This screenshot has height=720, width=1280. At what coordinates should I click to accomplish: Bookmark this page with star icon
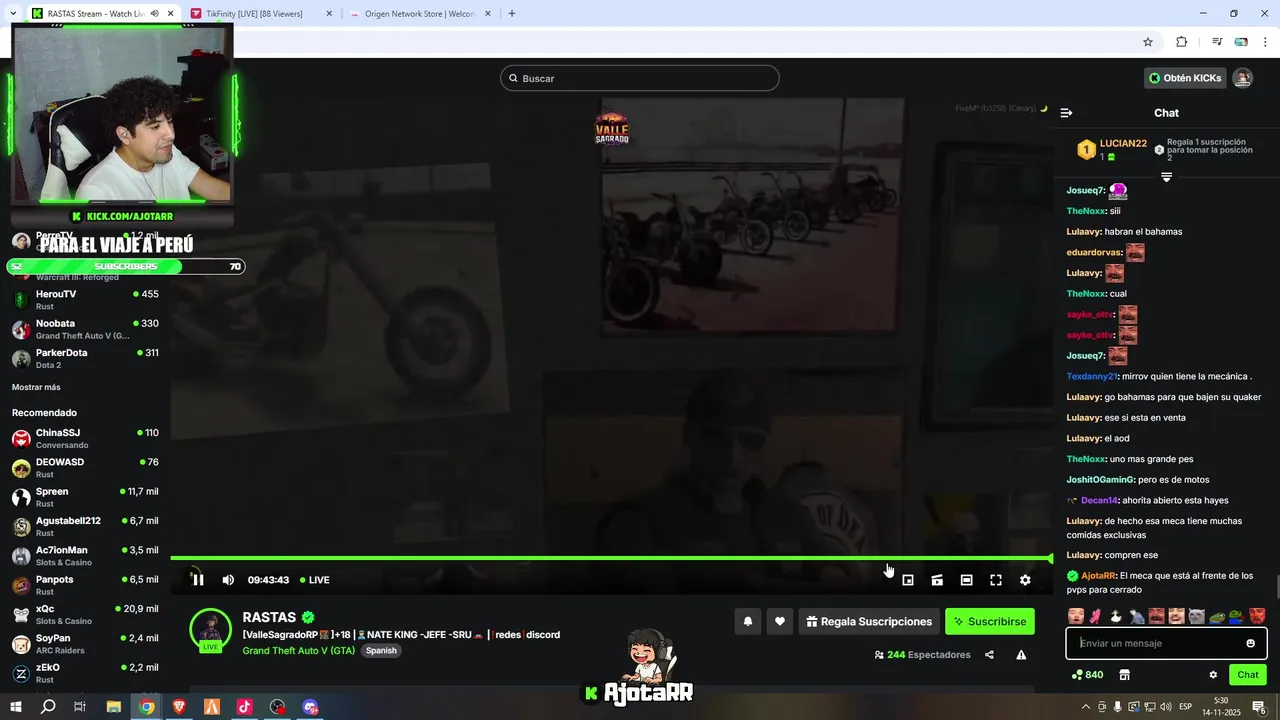pos(1148,42)
